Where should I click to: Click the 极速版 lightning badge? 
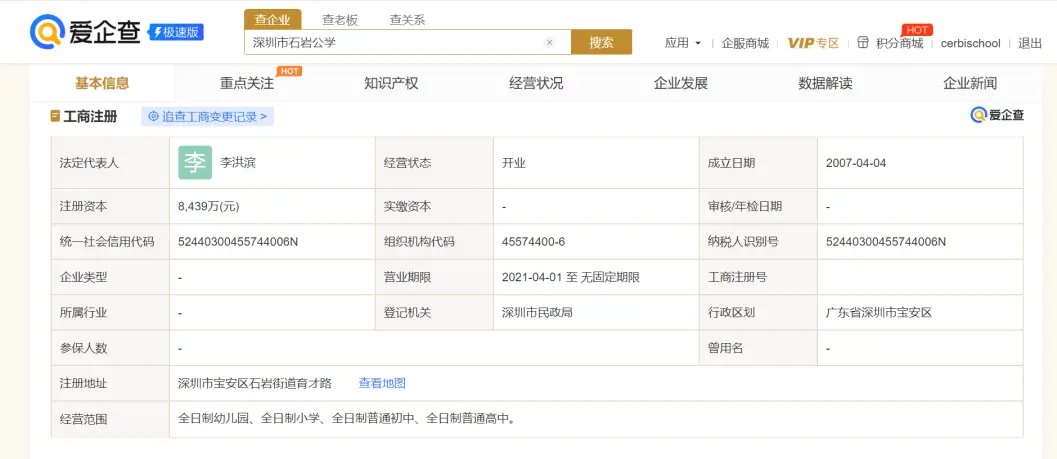coord(176,32)
